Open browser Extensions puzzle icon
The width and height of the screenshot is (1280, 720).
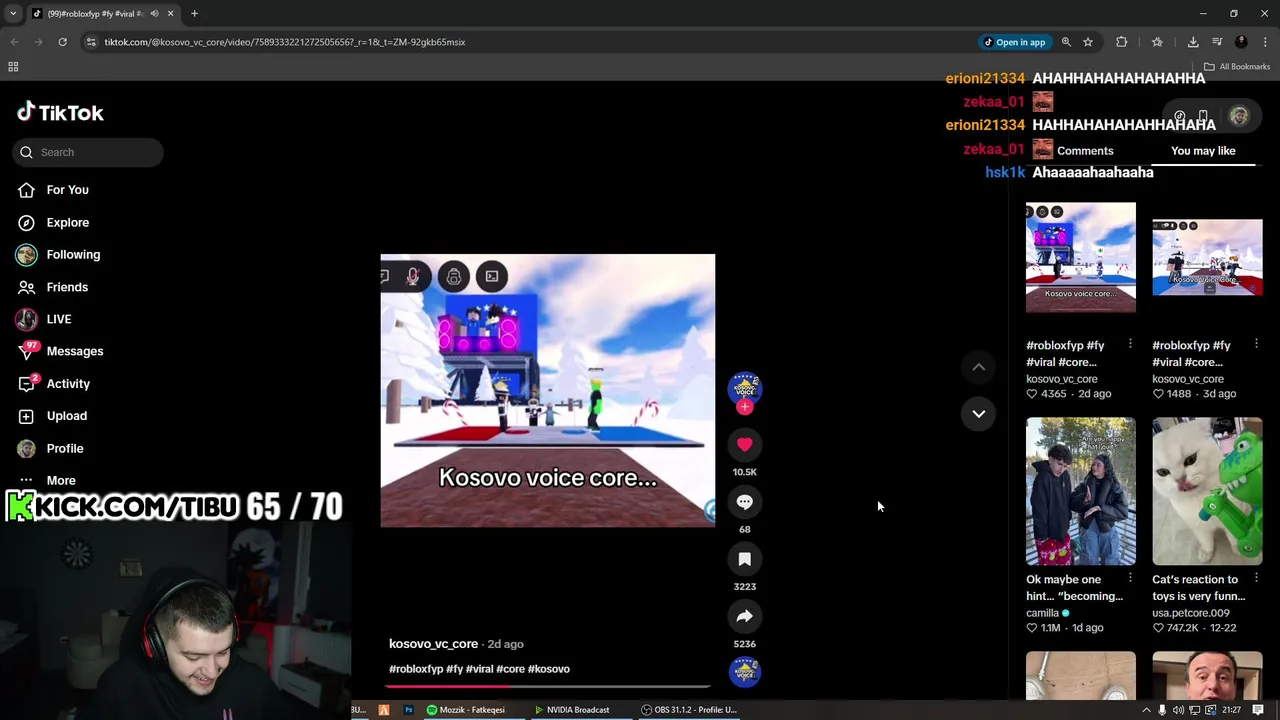(x=1121, y=42)
